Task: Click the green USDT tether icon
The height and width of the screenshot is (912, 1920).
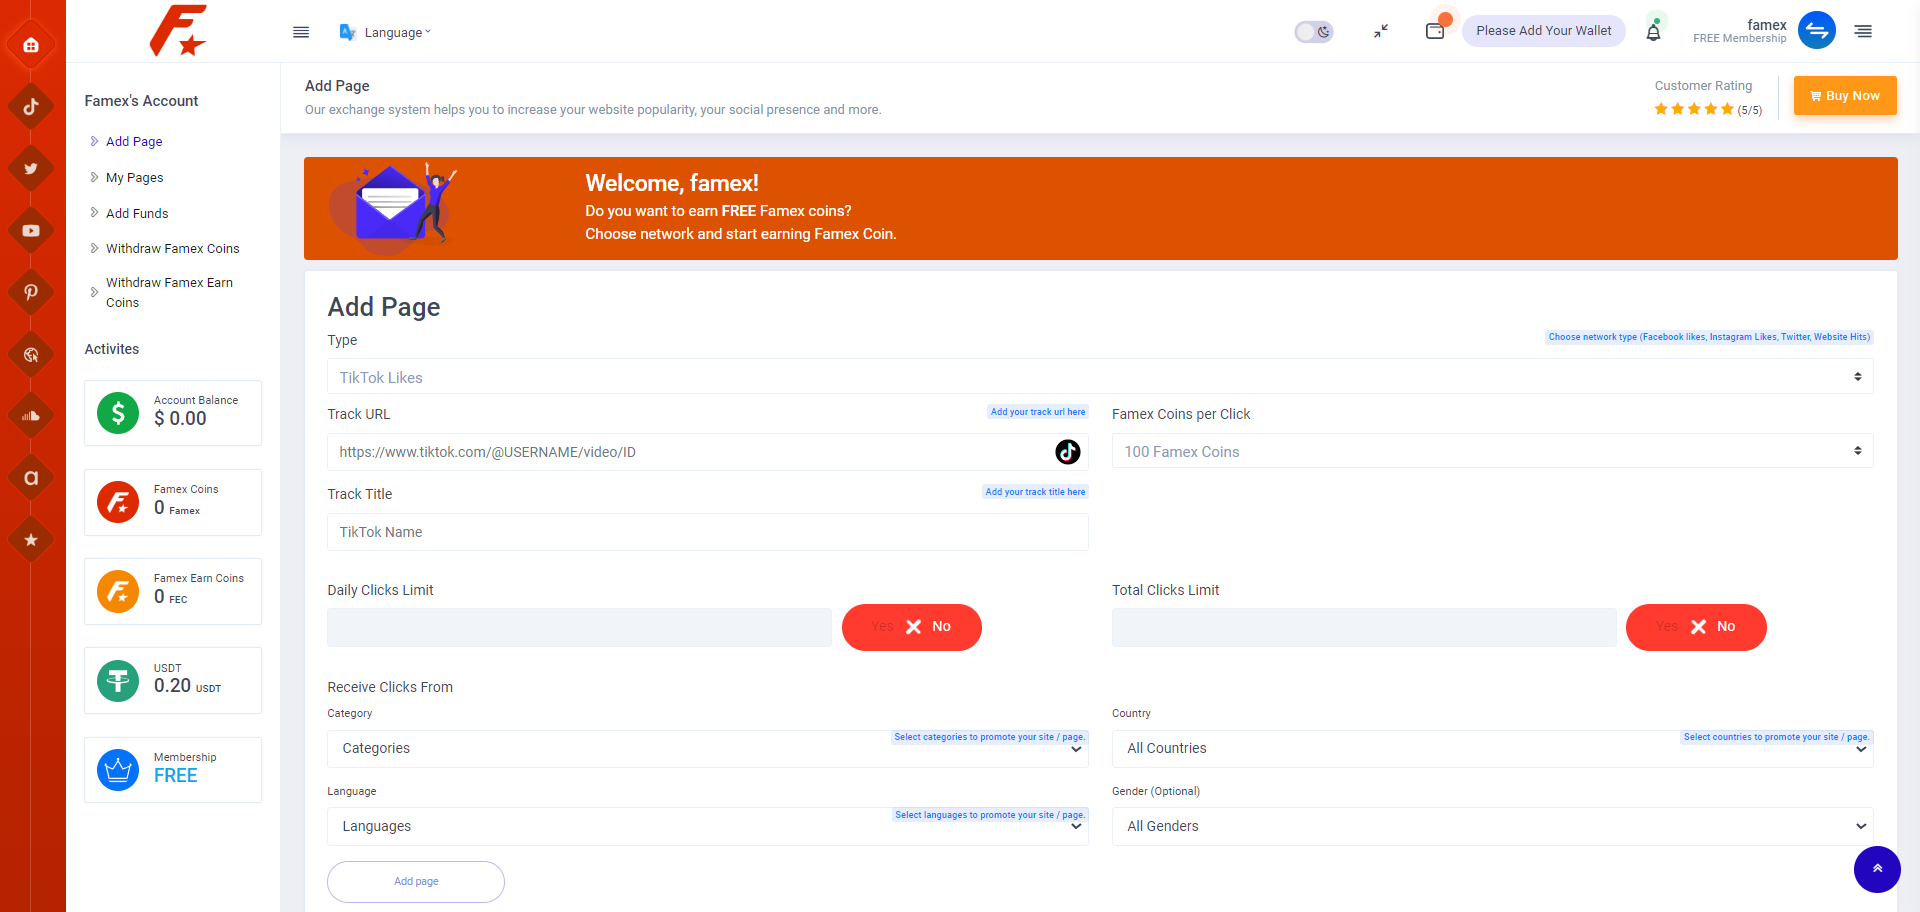Action: tap(118, 681)
